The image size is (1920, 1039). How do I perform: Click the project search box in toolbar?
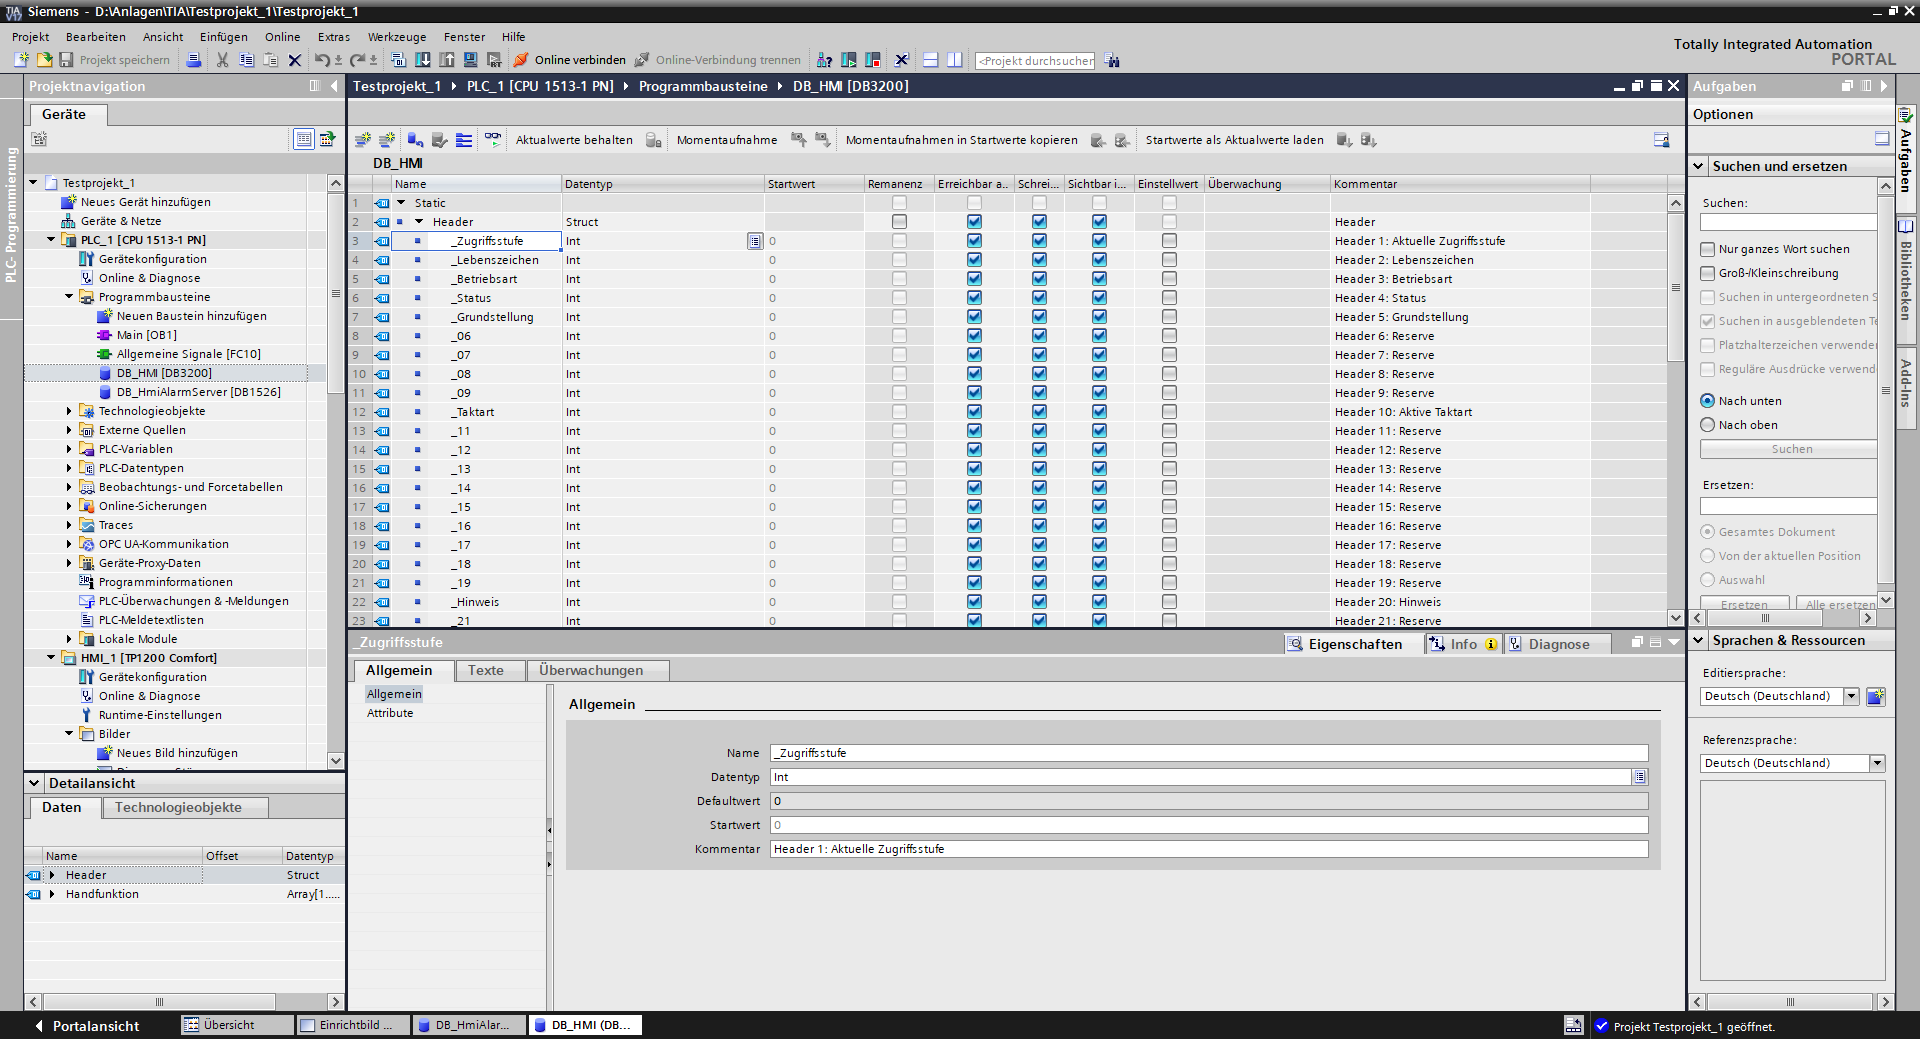(1035, 61)
